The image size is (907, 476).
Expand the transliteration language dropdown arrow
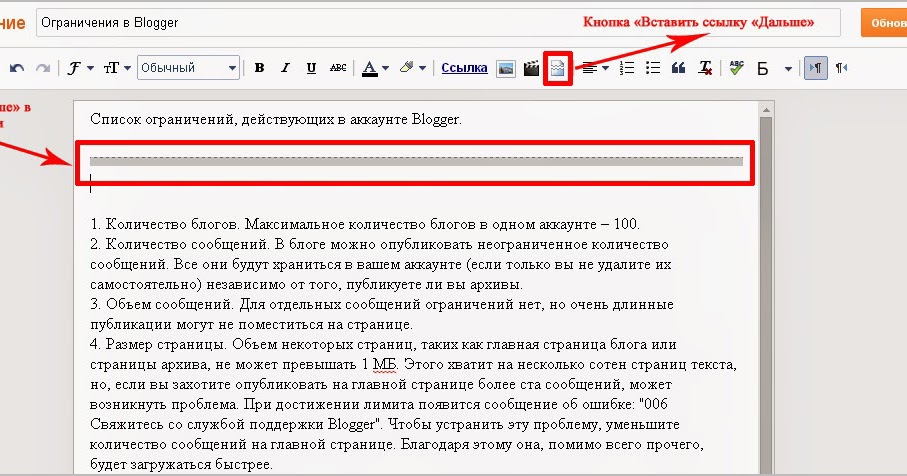pyautogui.click(x=788, y=69)
